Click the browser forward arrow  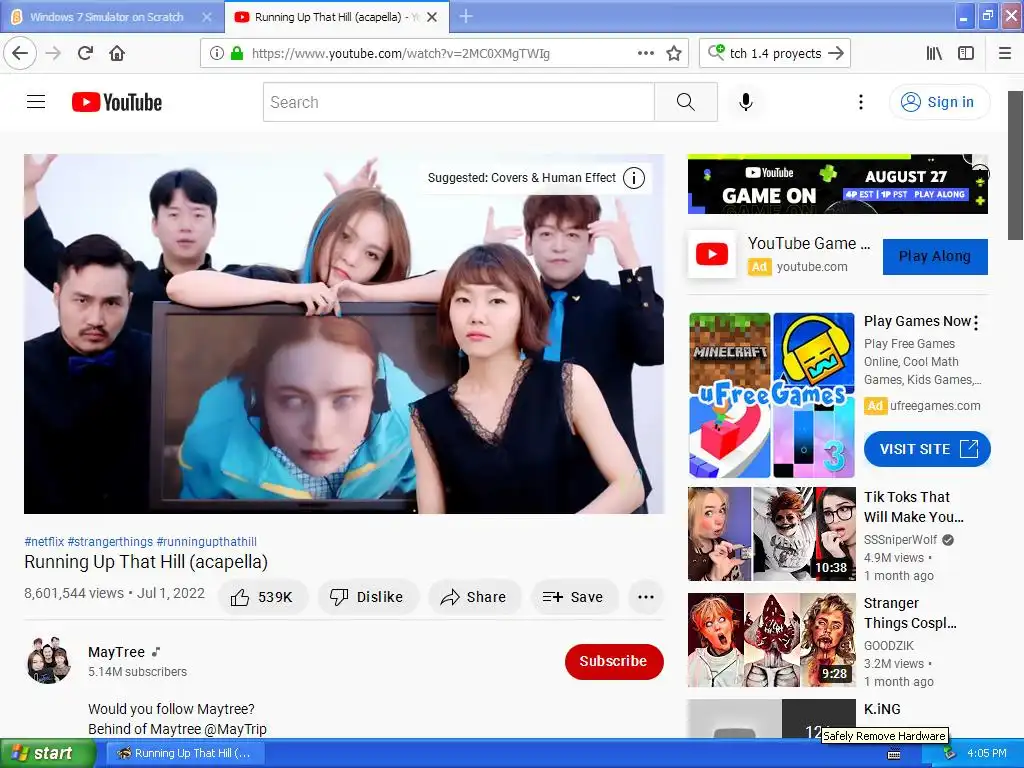(53, 53)
